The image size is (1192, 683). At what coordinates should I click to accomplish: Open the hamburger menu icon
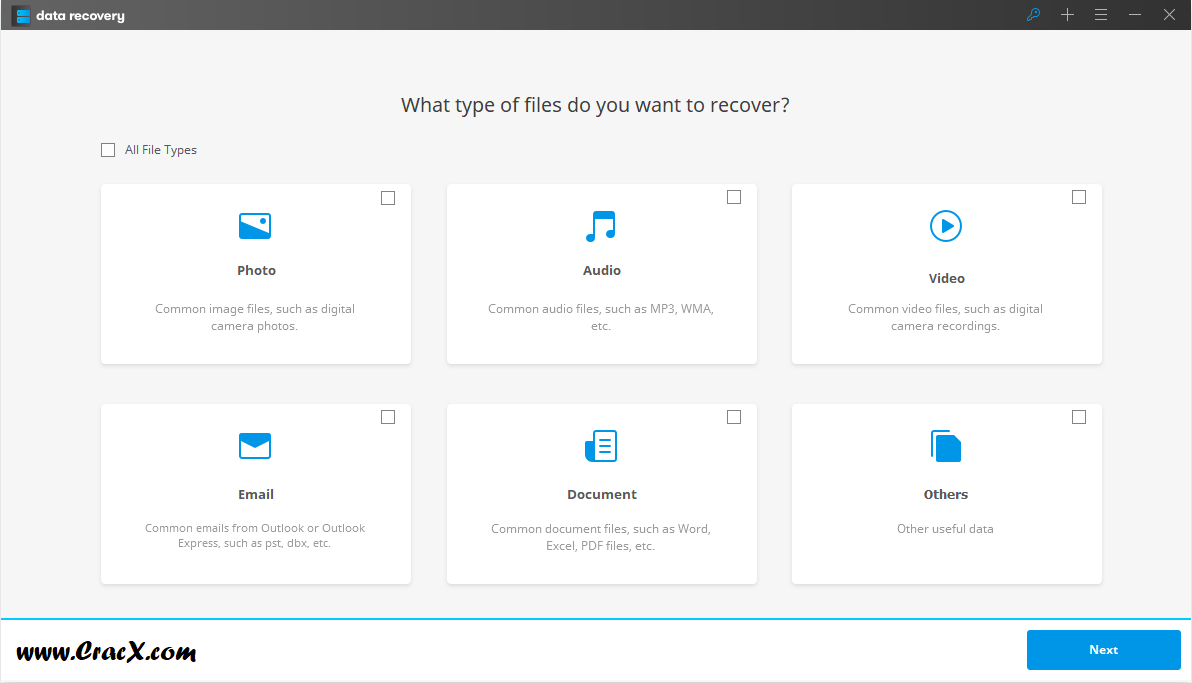click(1101, 14)
